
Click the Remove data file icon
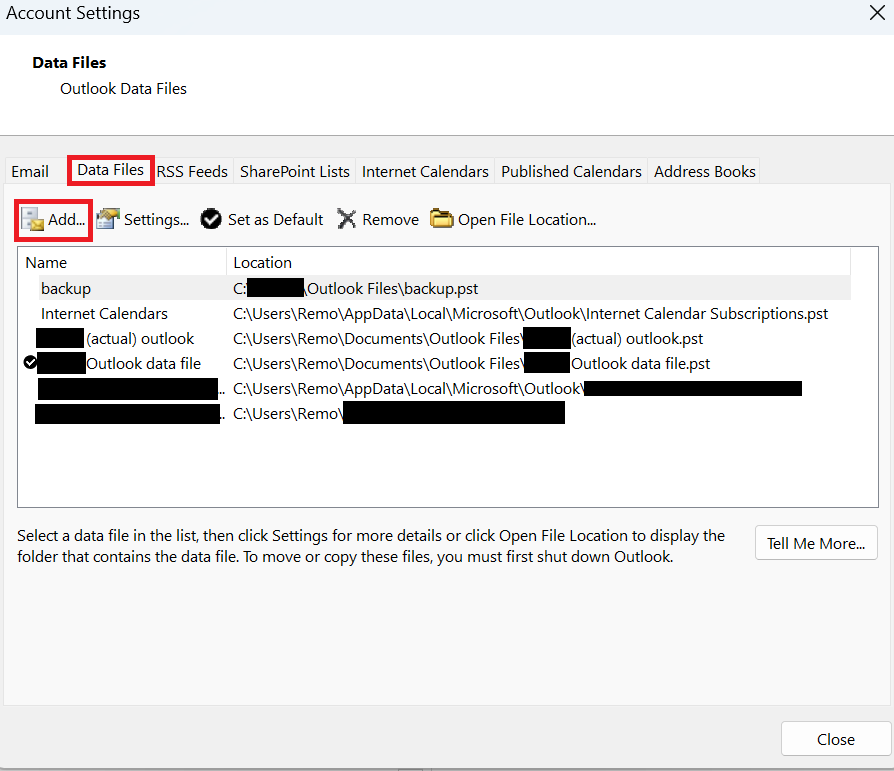[x=347, y=219]
